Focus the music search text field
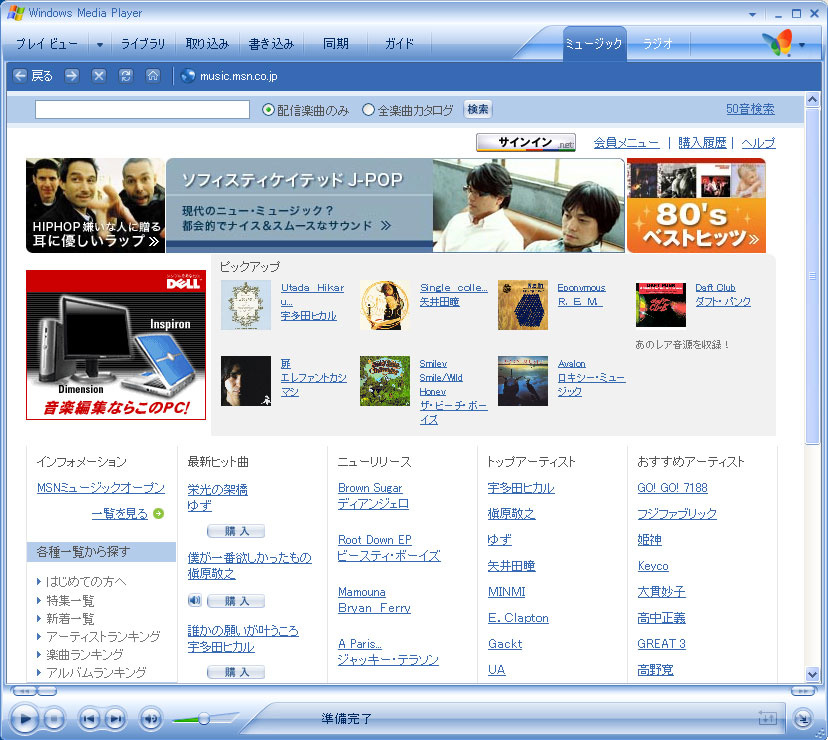The height and width of the screenshot is (740, 828). (142, 109)
